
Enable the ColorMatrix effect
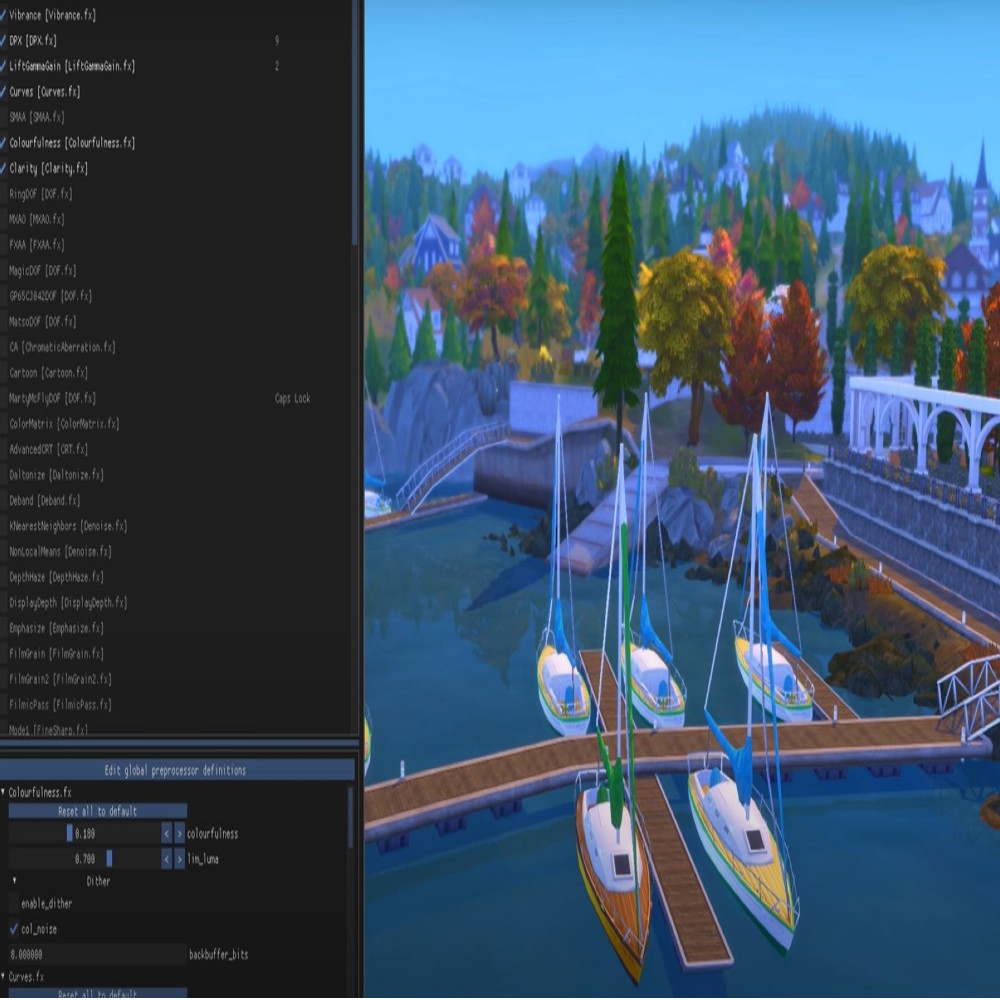[3, 423]
